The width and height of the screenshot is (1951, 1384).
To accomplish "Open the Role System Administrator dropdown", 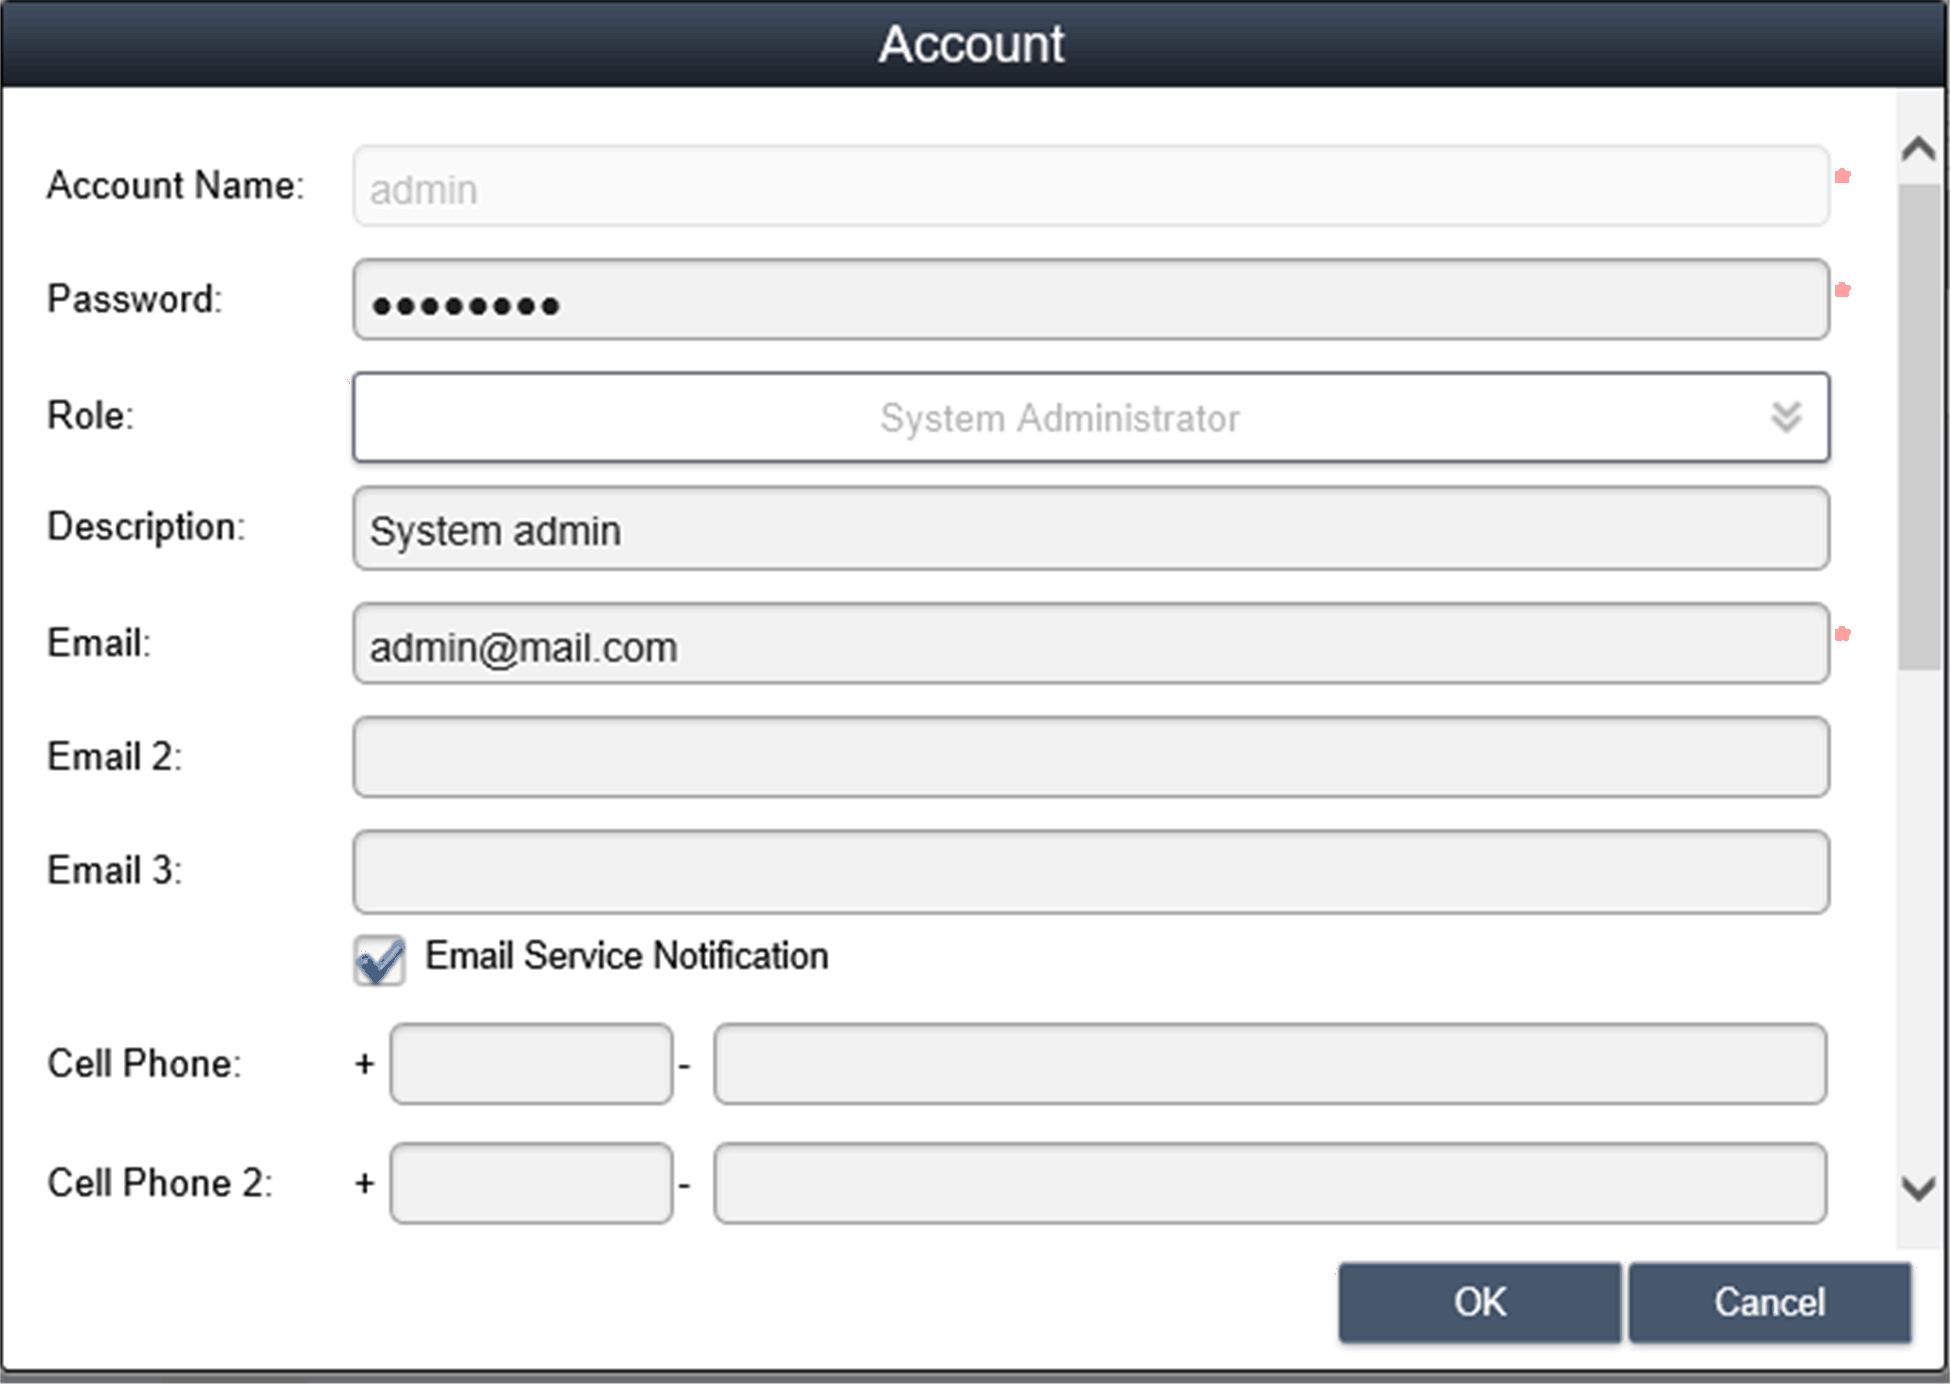I will tap(1060, 418).
